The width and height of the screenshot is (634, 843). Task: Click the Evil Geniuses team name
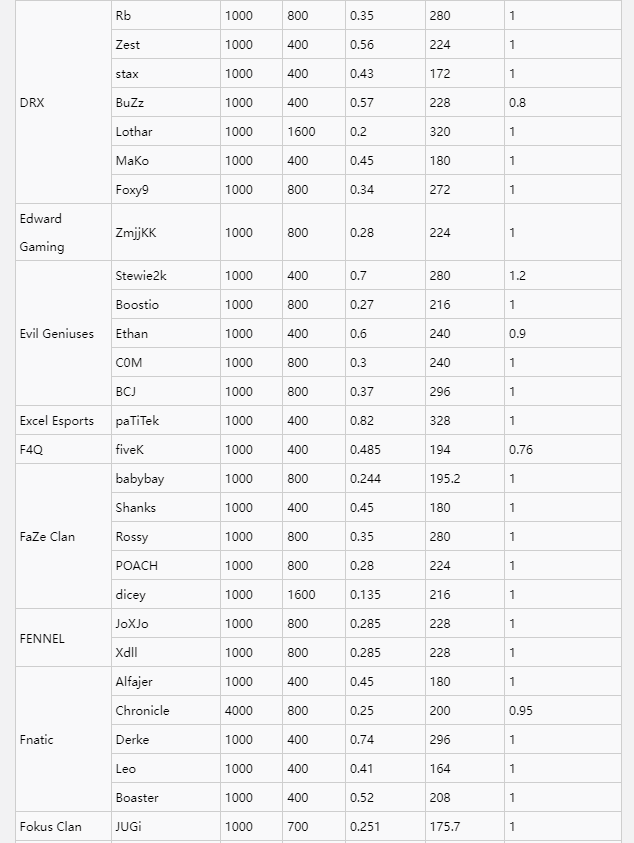(57, 333)
